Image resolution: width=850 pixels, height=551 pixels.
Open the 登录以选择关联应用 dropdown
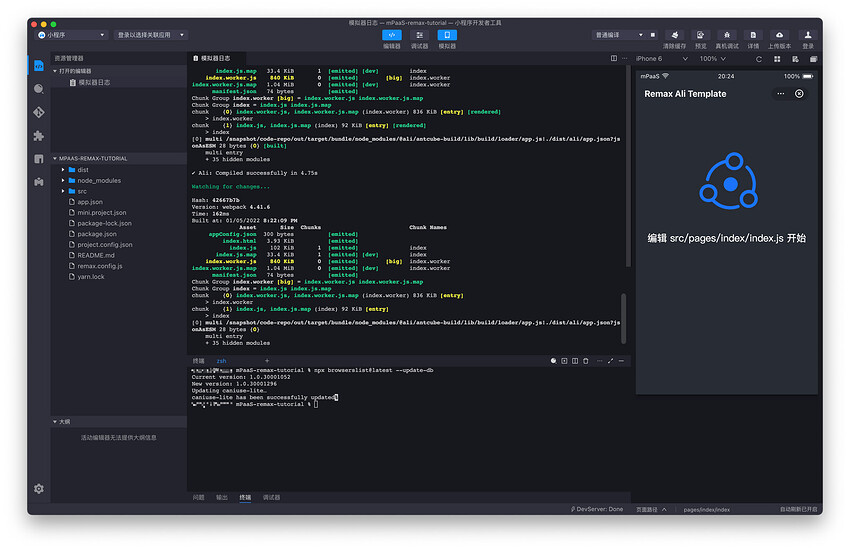[x=151, y=35]
